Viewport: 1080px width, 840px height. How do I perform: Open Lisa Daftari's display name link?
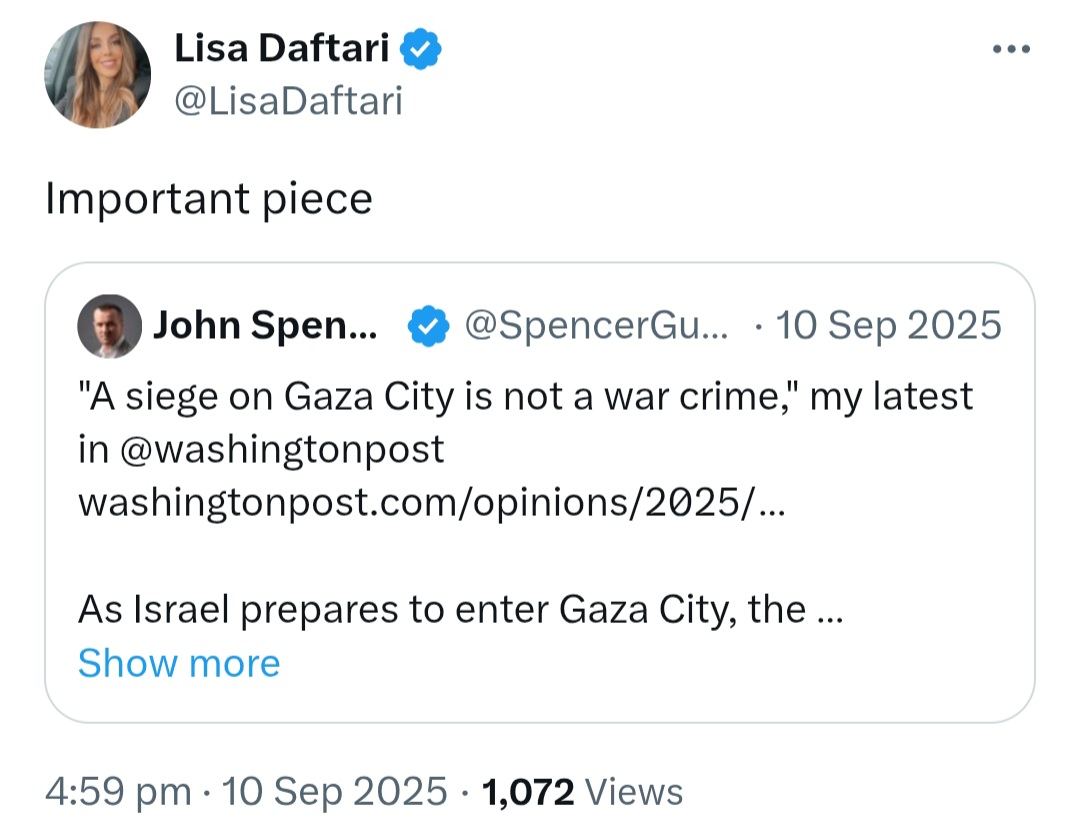pyautogui.click(x=281, y=48)
